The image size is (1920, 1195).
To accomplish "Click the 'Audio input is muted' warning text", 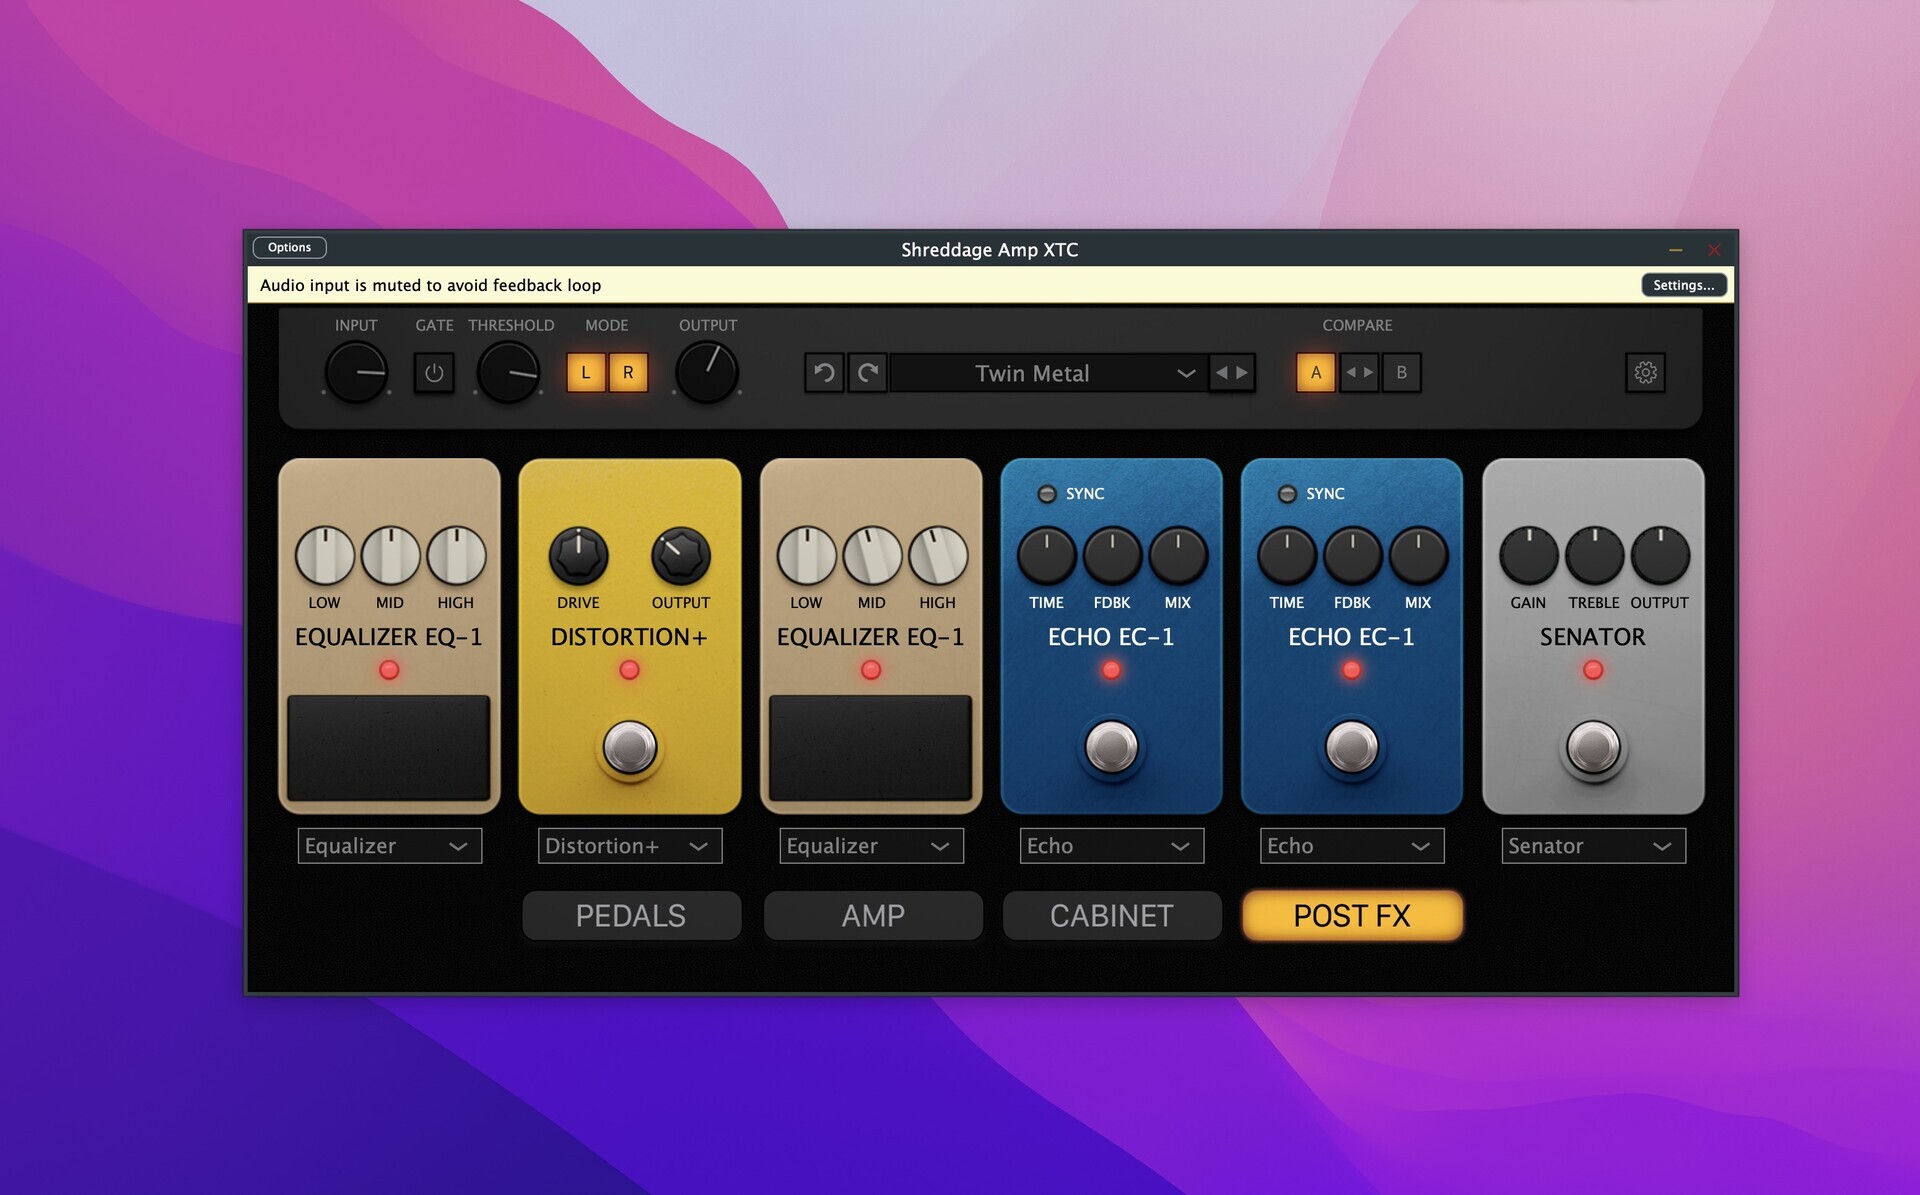I will pos(431,285).
